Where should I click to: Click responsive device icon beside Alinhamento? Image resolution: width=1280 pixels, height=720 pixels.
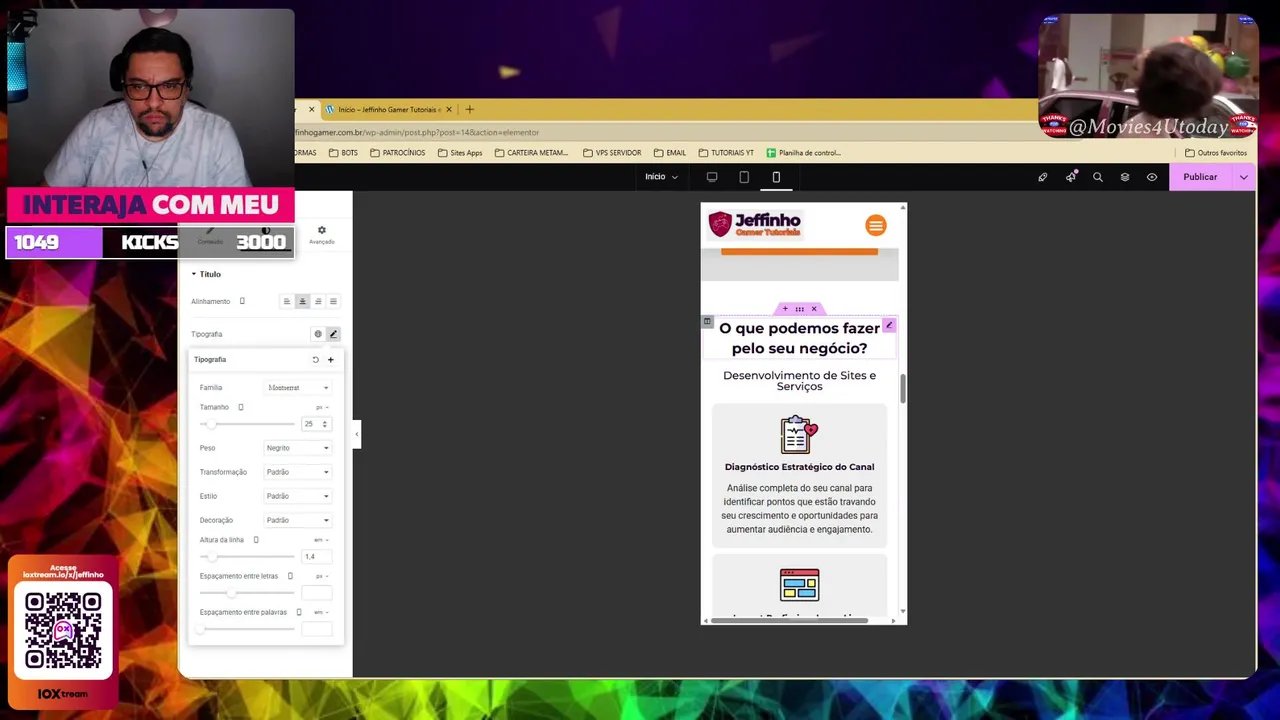pyautogui.click(x=242, y=301)
